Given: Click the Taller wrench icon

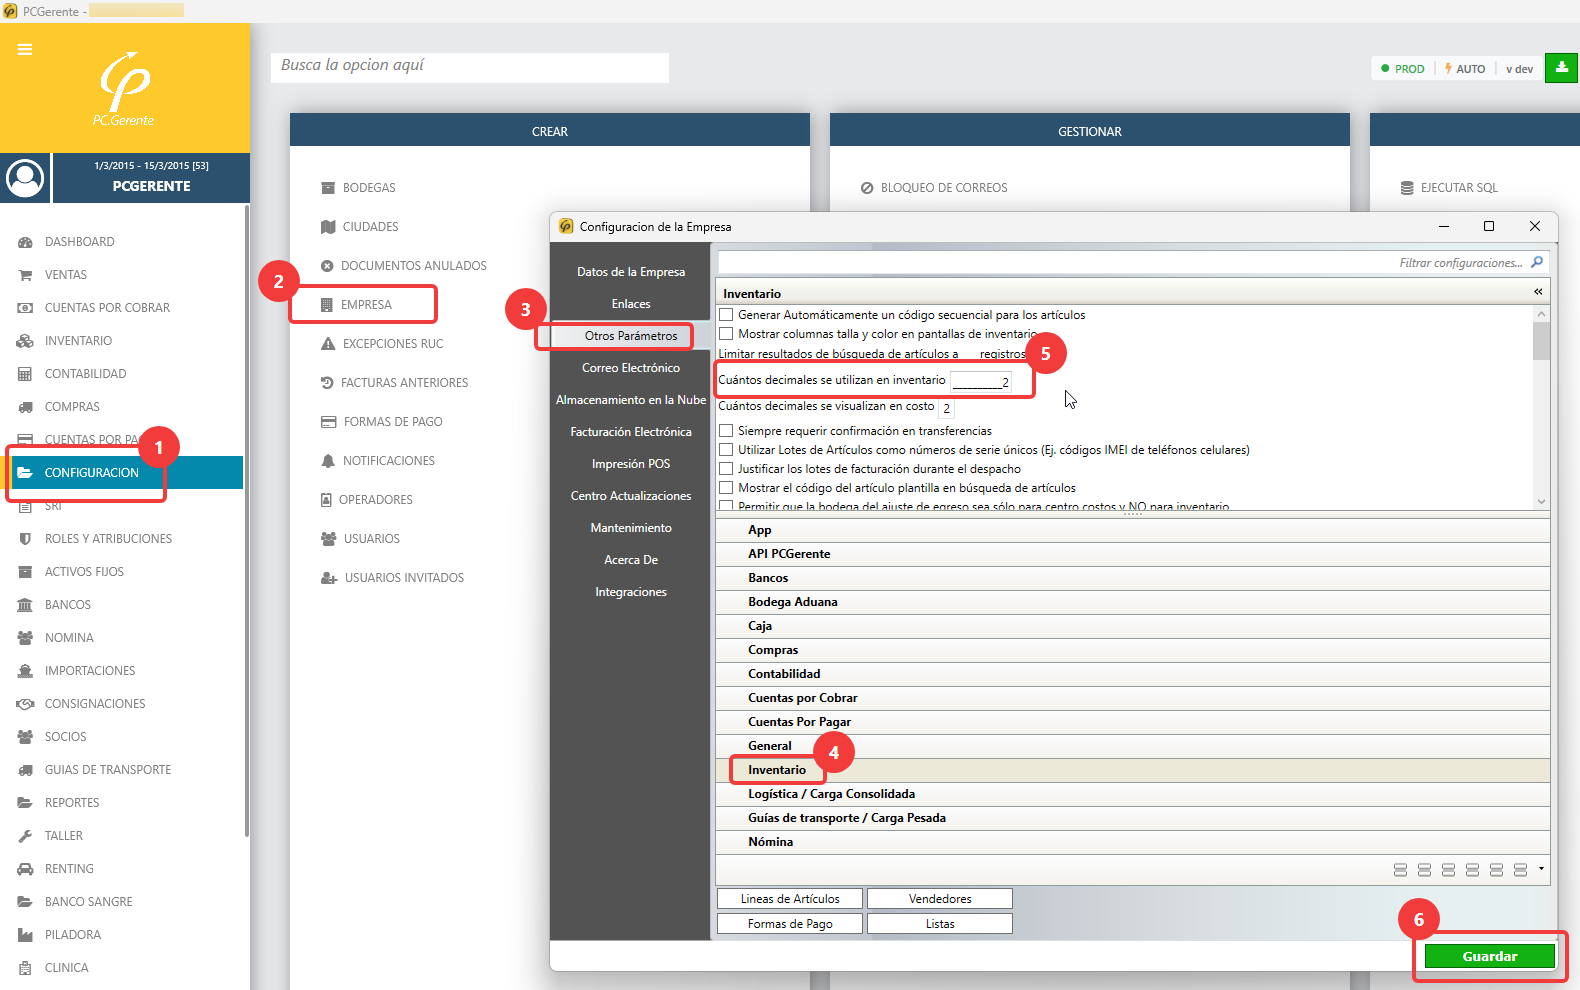Looking at the screenshot, I should pos(25,836).
